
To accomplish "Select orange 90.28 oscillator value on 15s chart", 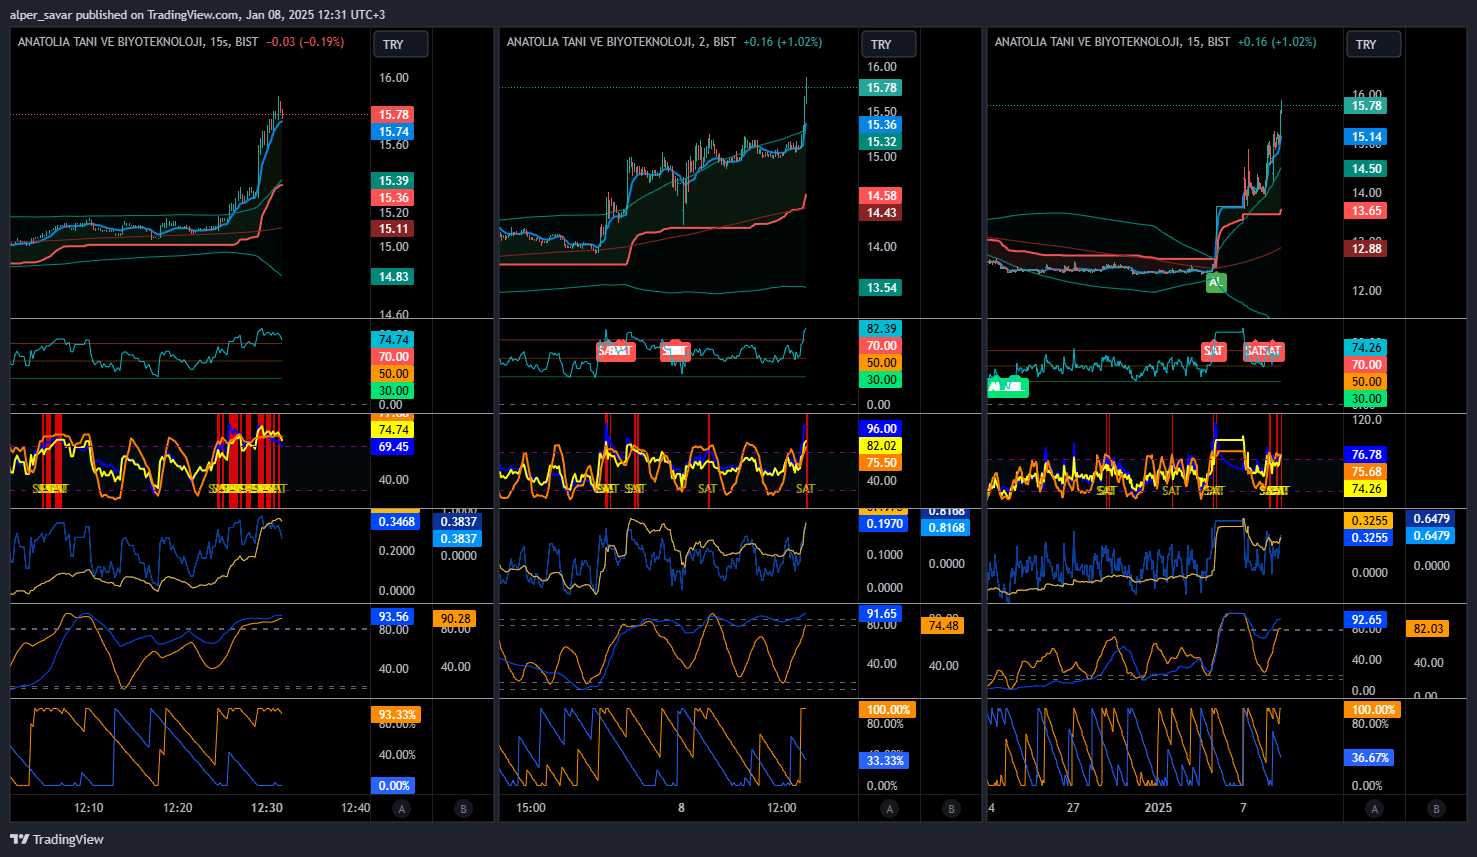I will tap(456, 619).
